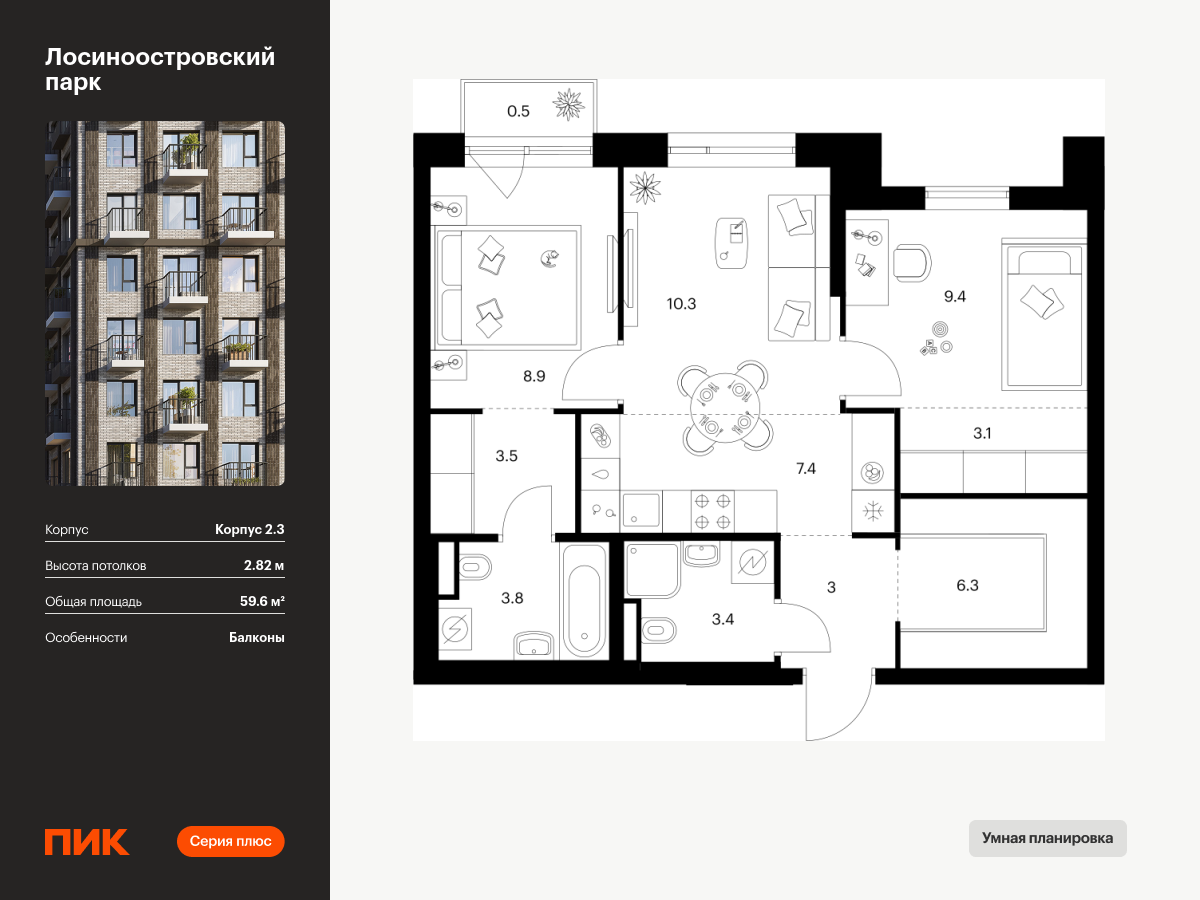Click the sink in 3.8 bathroom

pyautogui.click(x=534, y=644)
